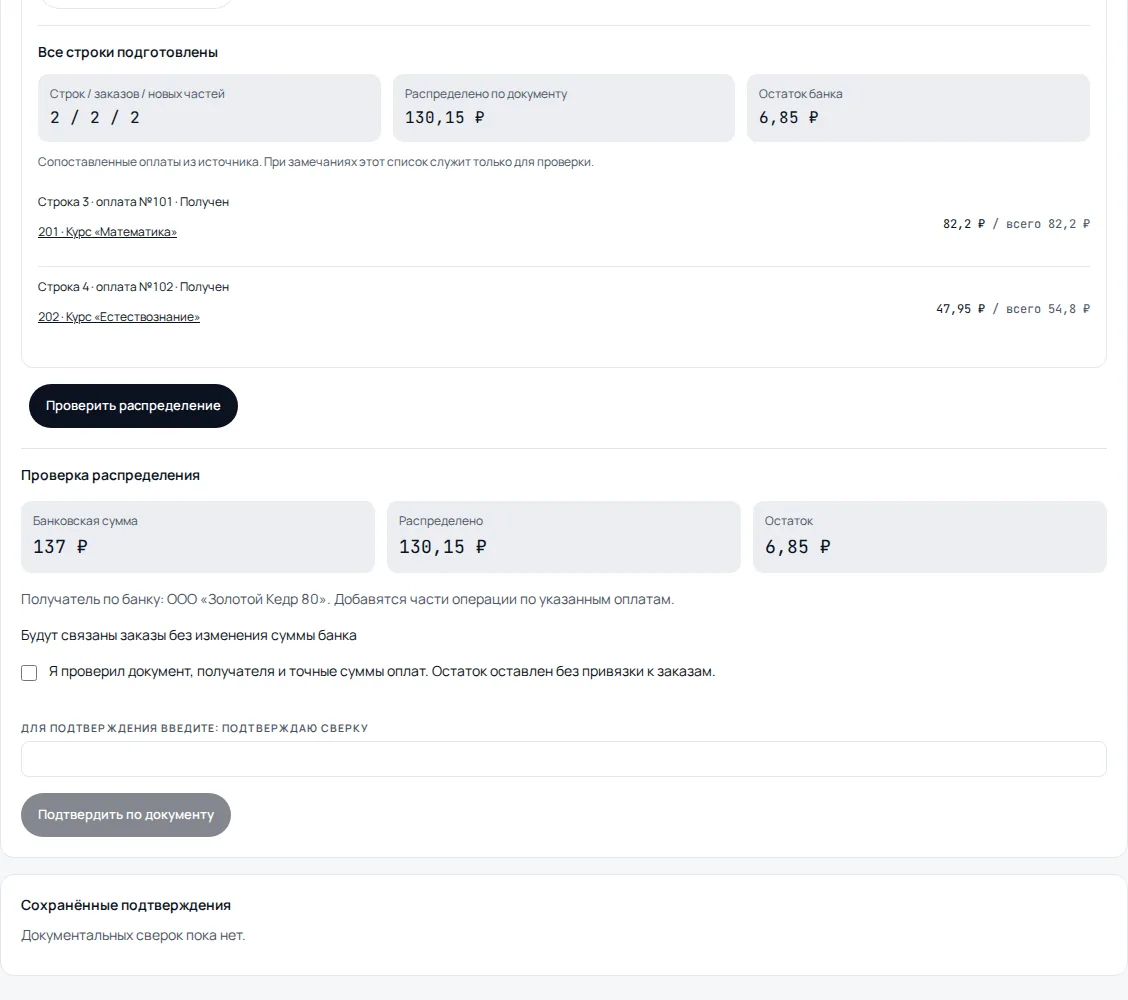
Task: Click the "Банковская сумма" value 137 ₽
Action: [60, 547]
